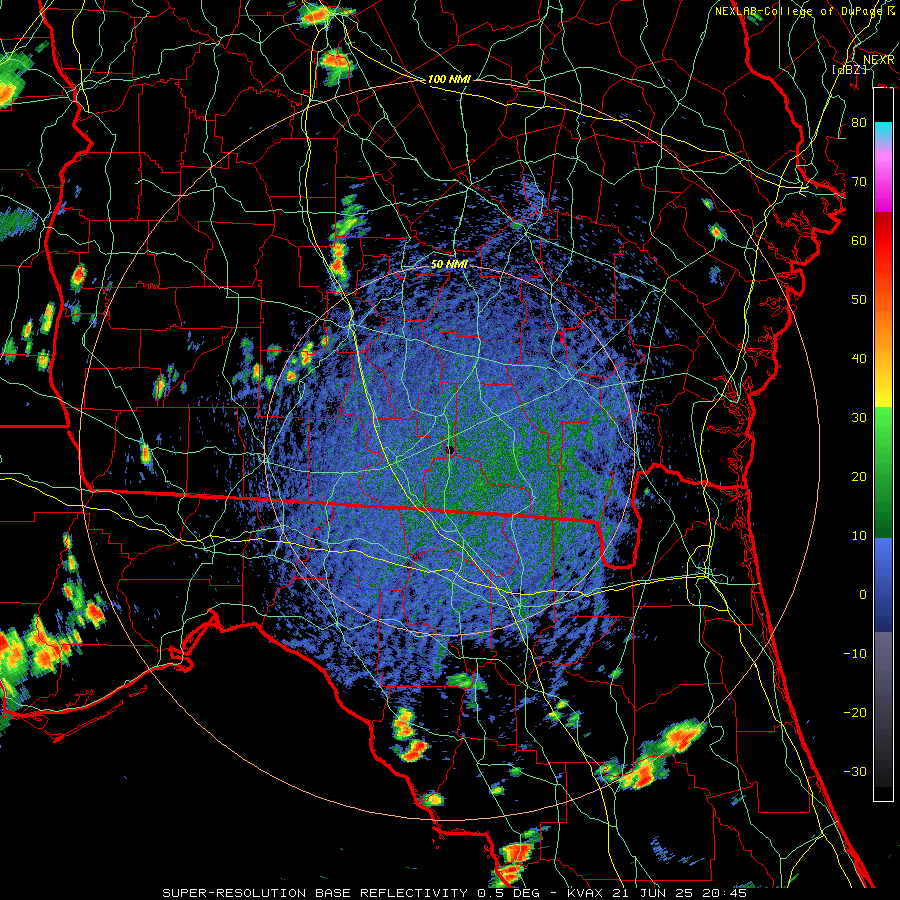The height and width of the screenshot is (900, 900).
Task: Click the cyan top segment of the color bar
Action: pos(883,132)
